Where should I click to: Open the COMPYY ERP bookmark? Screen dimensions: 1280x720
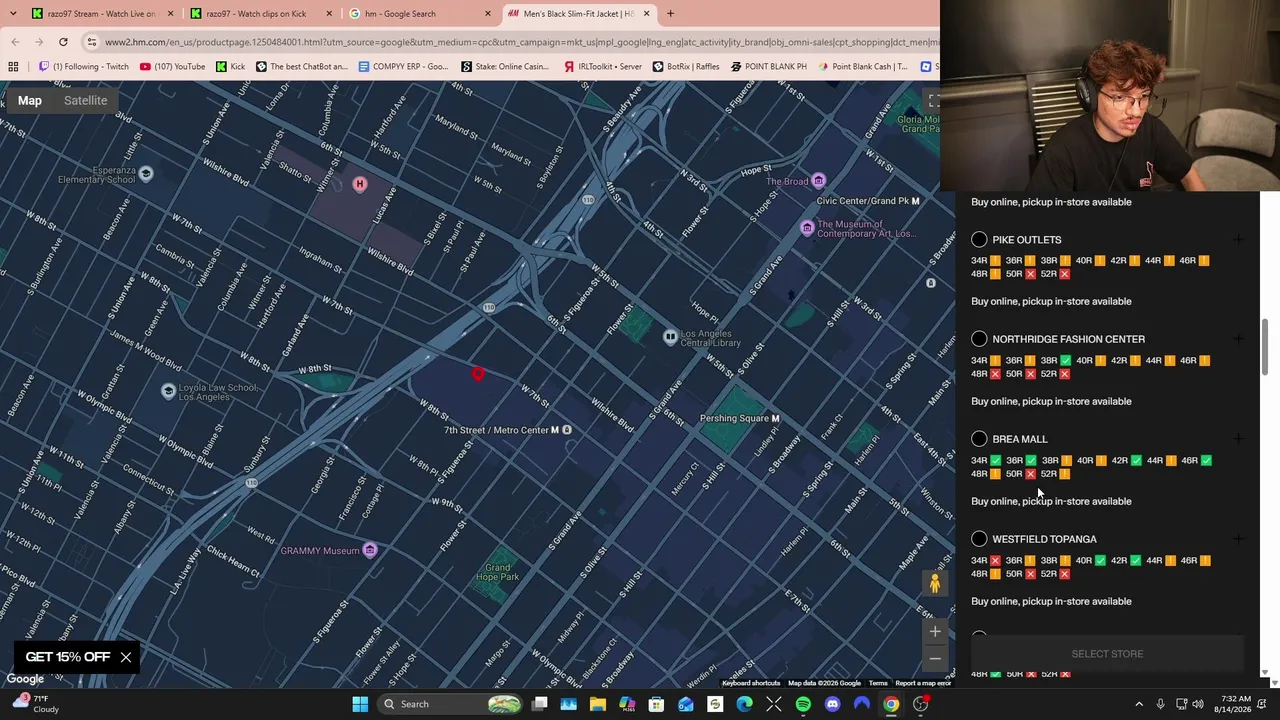pyautogui.click(x=403, y=67)
